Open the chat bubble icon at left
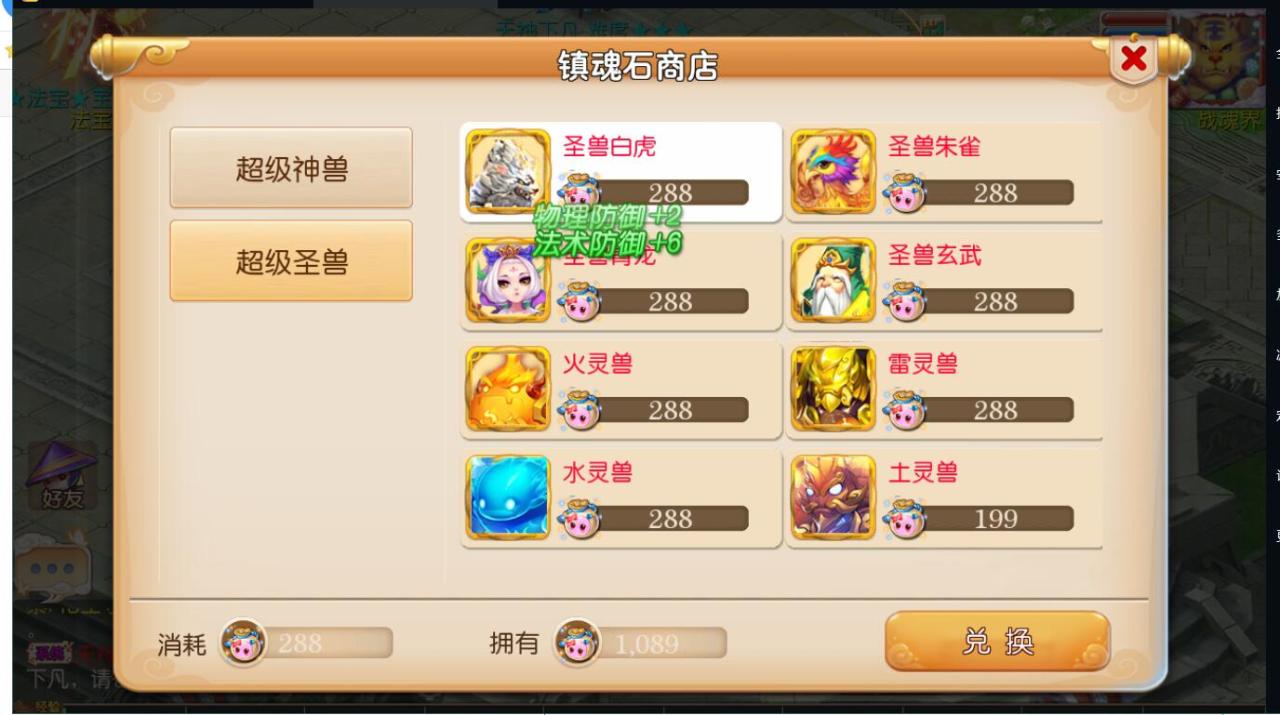The width and height of the screenshot is (1280, 715). [x=52, y=566]
